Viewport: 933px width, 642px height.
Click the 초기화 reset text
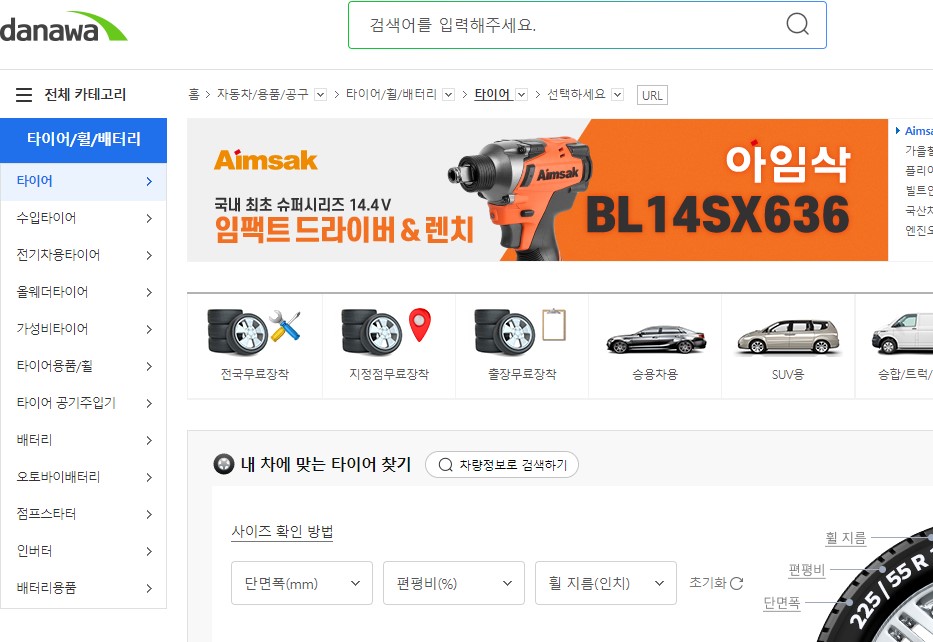[708, 583]
